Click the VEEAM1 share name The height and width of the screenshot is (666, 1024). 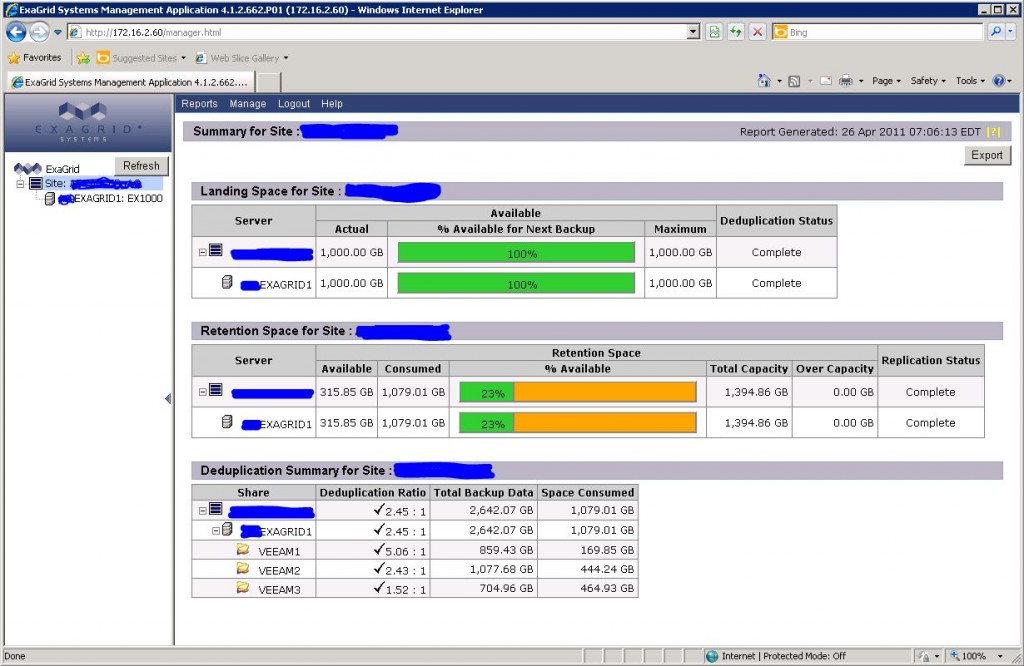279,552
